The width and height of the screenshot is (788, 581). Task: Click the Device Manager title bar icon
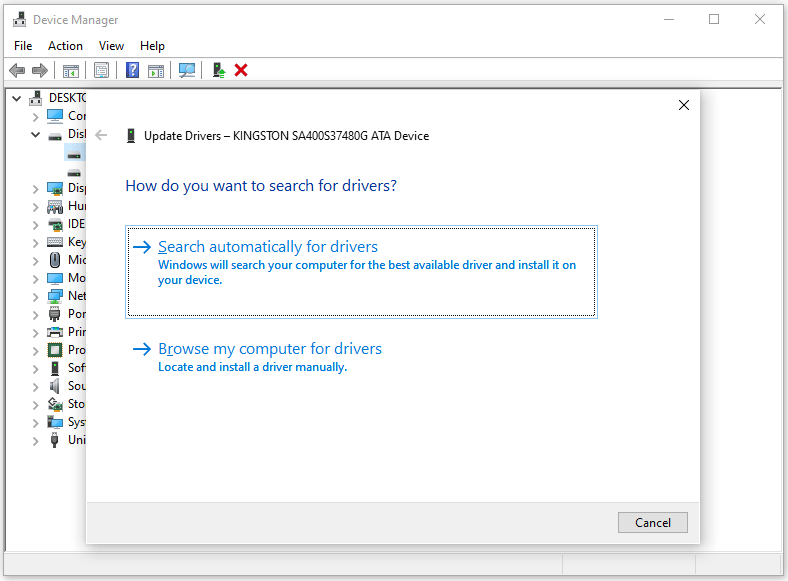[19, 19]
